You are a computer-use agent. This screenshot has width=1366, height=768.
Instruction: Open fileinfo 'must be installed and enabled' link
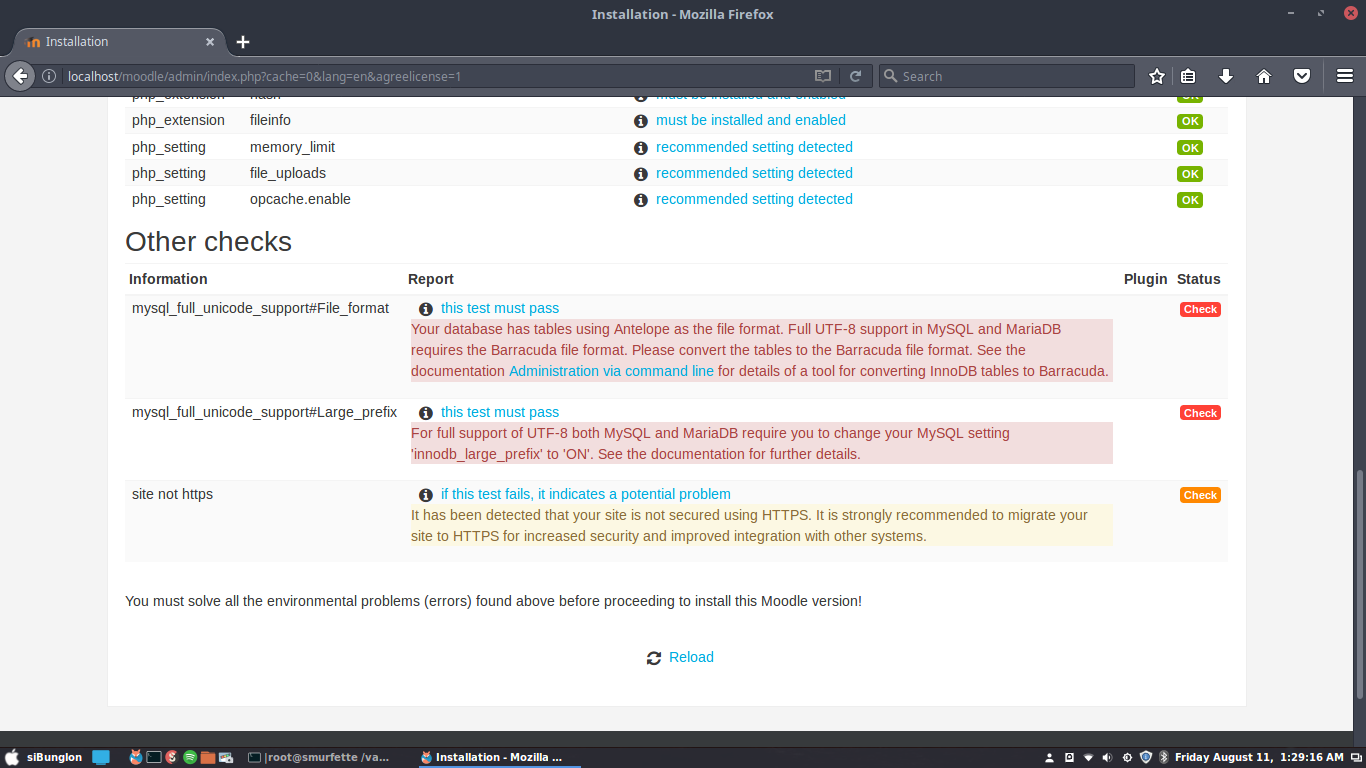751,120
